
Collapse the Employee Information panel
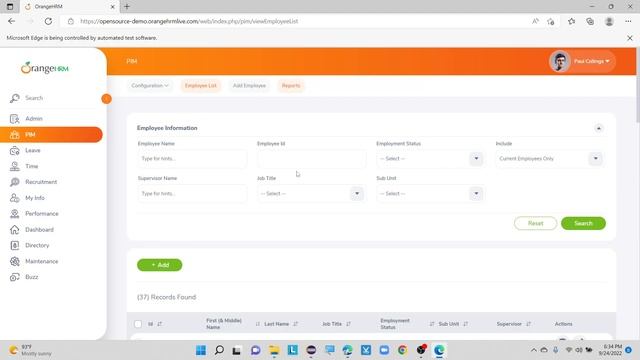pos(599,129)
